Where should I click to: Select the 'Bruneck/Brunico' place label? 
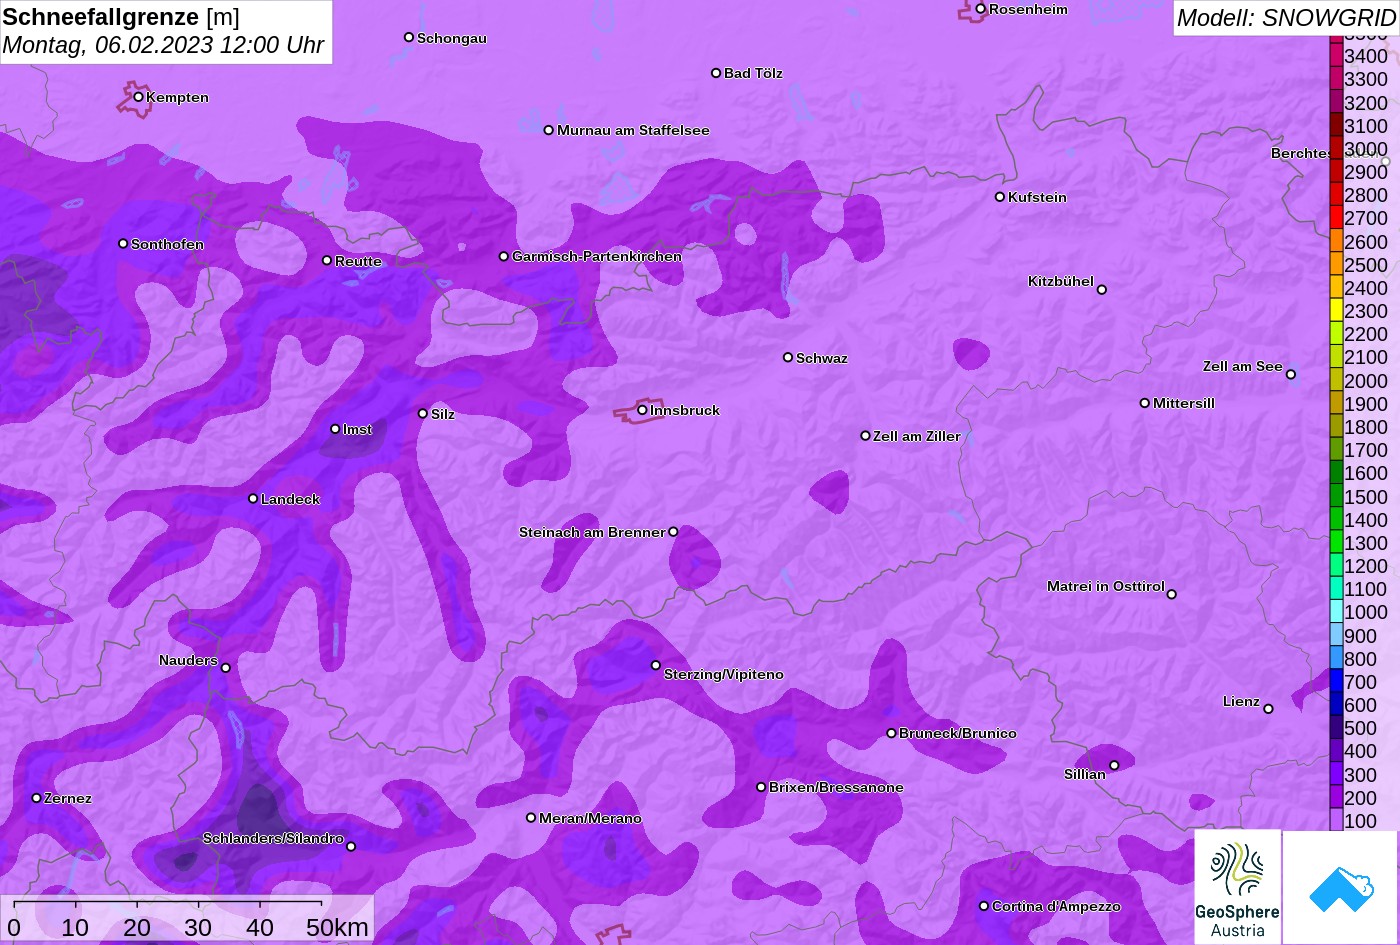point(958,733)
